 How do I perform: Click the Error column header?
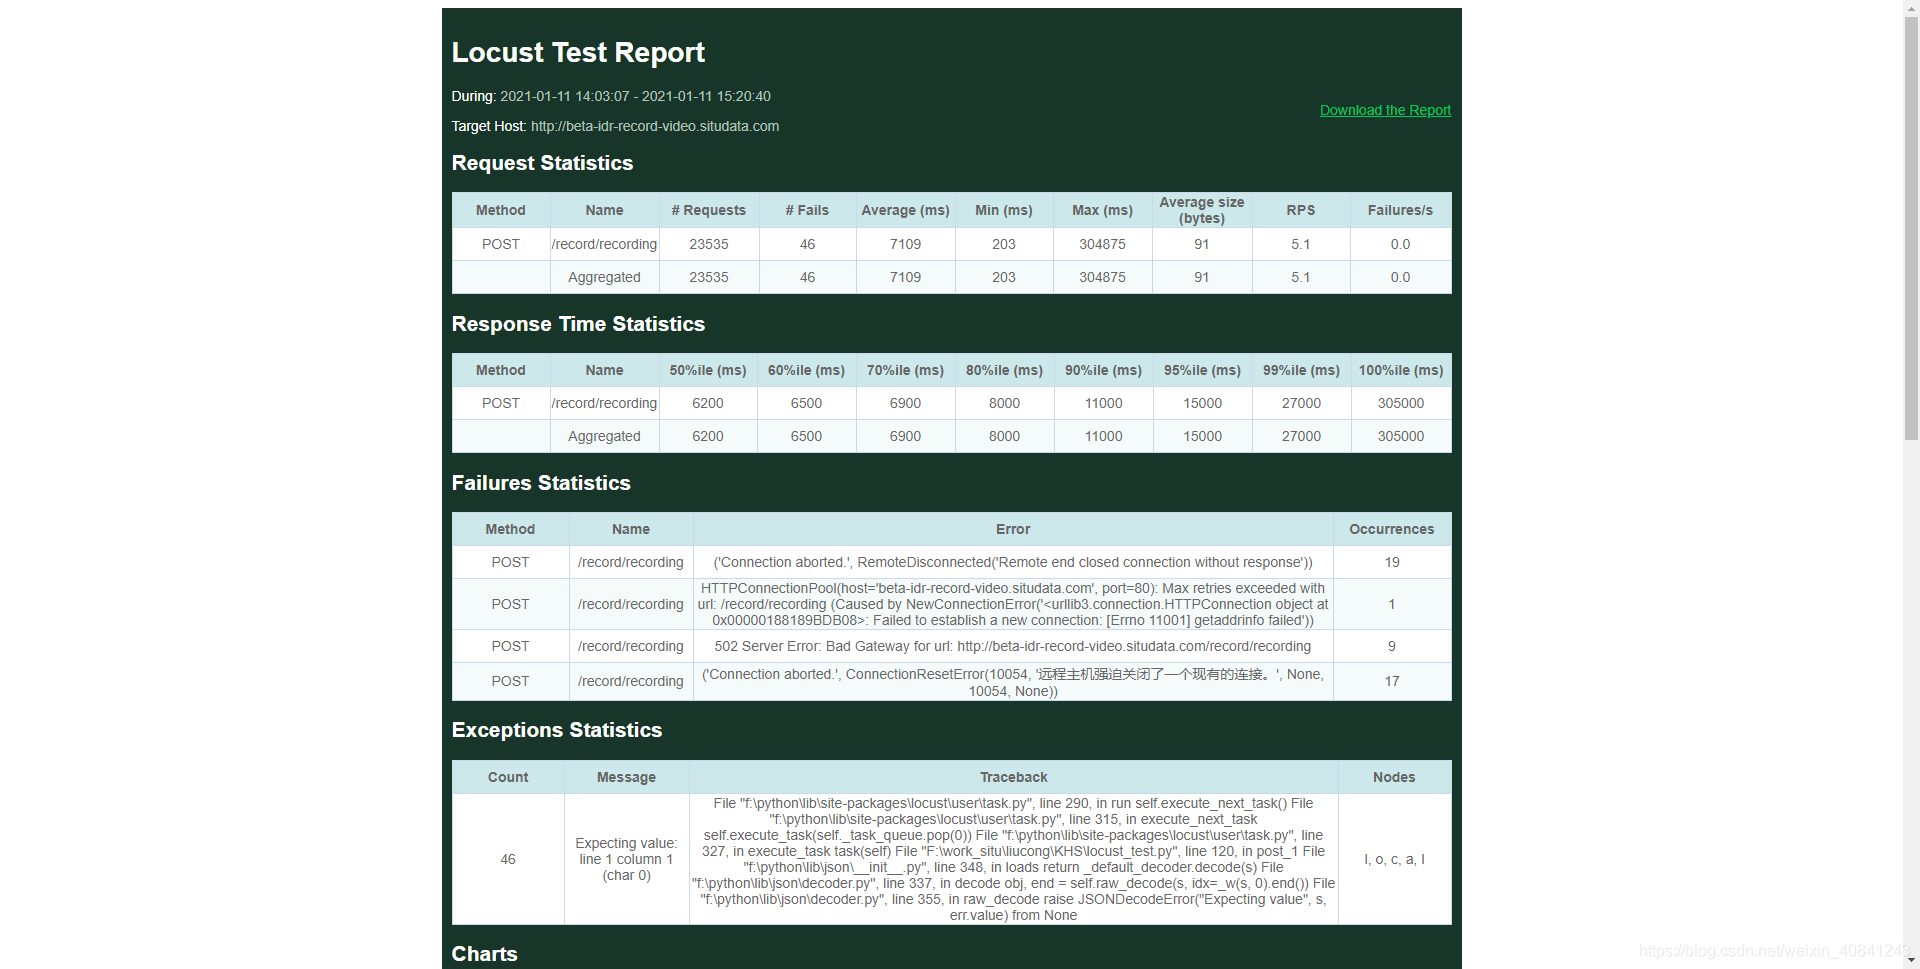point(1013,529)
